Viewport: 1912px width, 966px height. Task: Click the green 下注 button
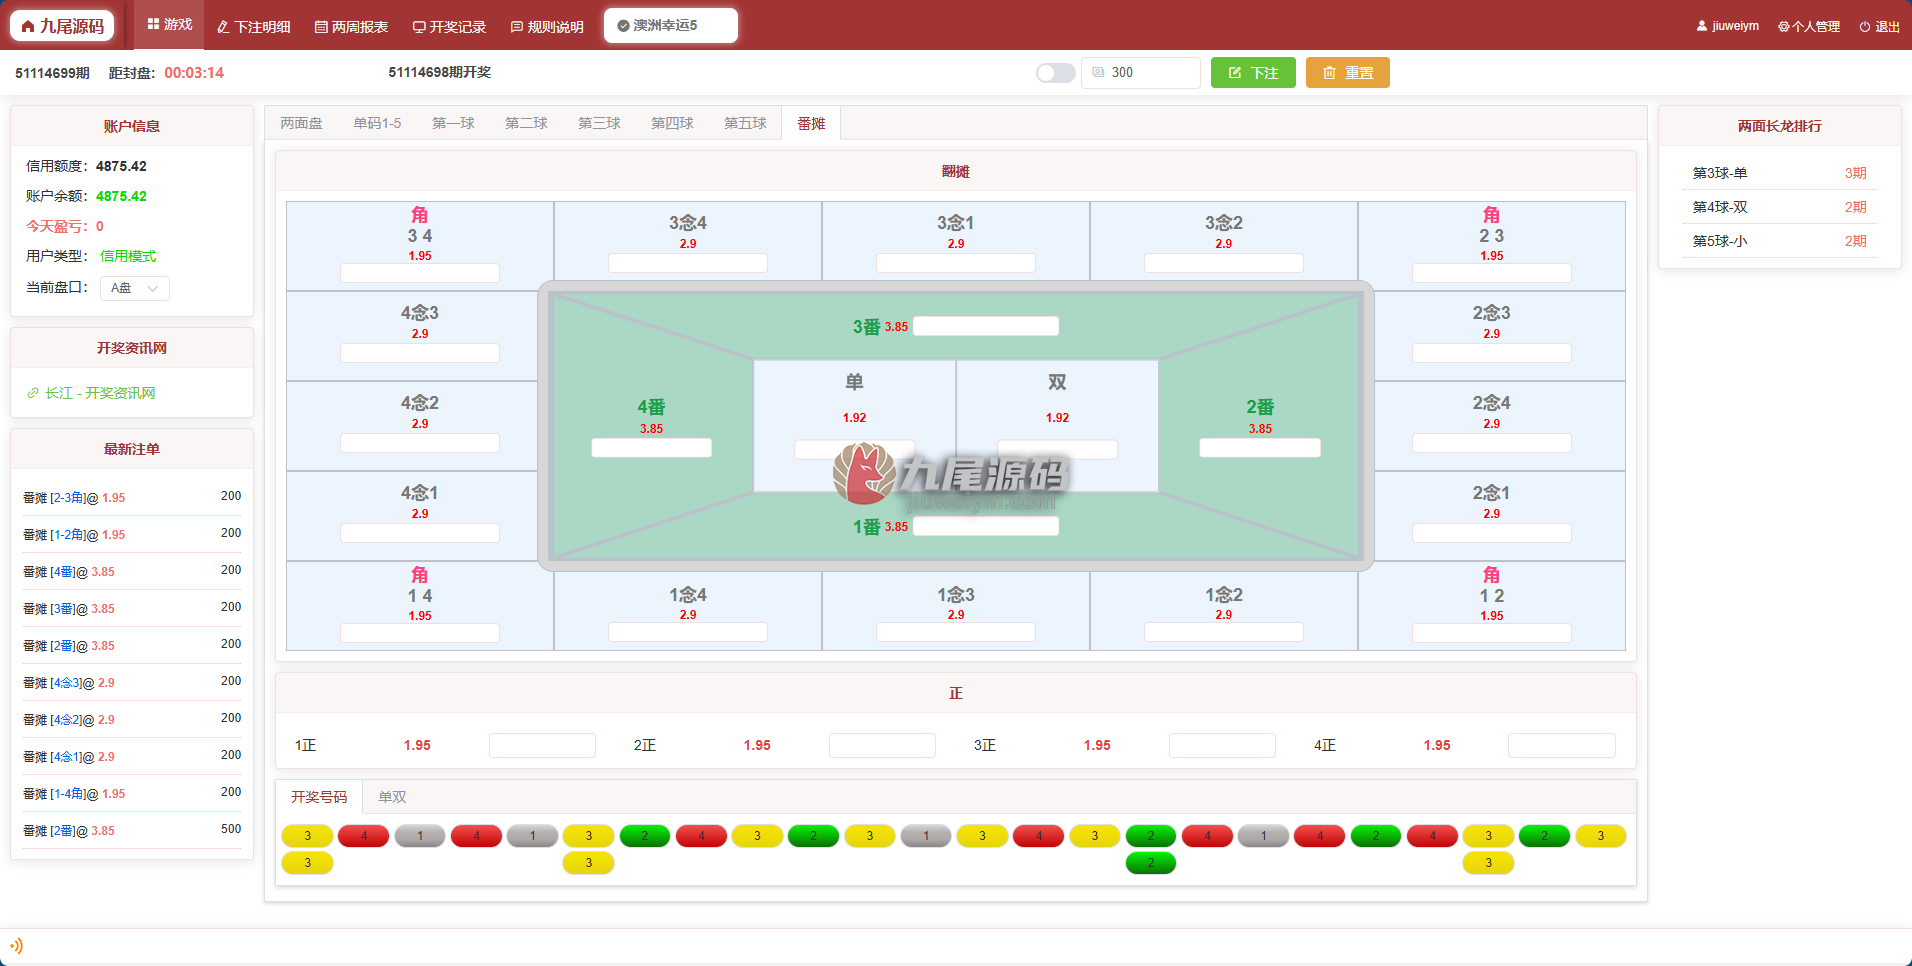click(x=1253, y=73)
